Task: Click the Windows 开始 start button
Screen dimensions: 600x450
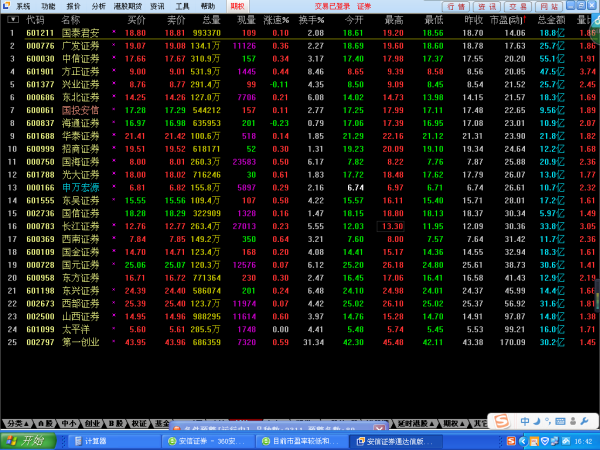Action: [x=28, y=441]
